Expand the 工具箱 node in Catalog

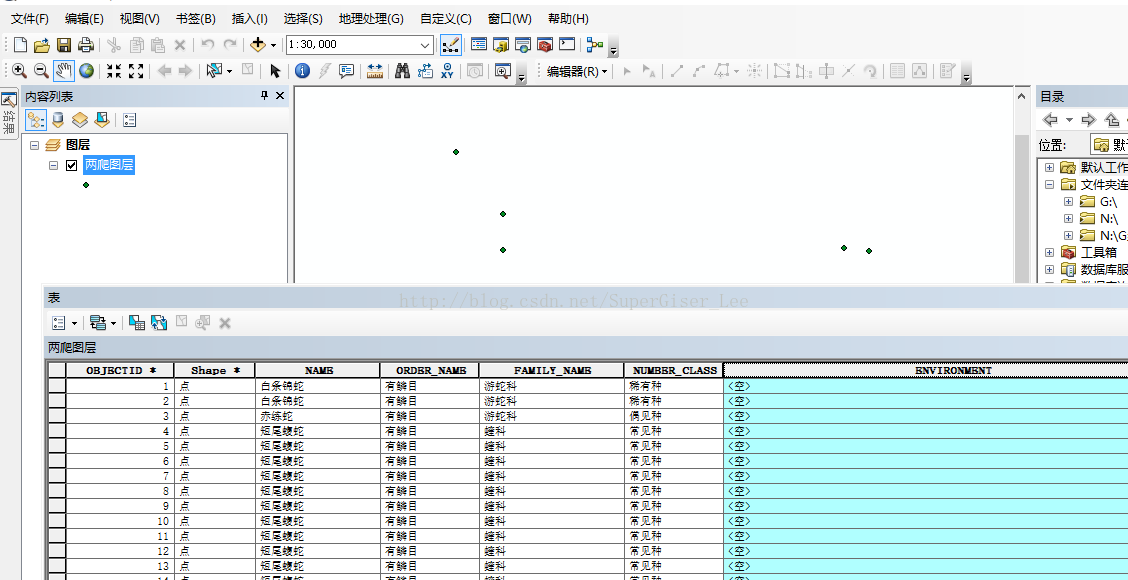[x=1050, y=253]
